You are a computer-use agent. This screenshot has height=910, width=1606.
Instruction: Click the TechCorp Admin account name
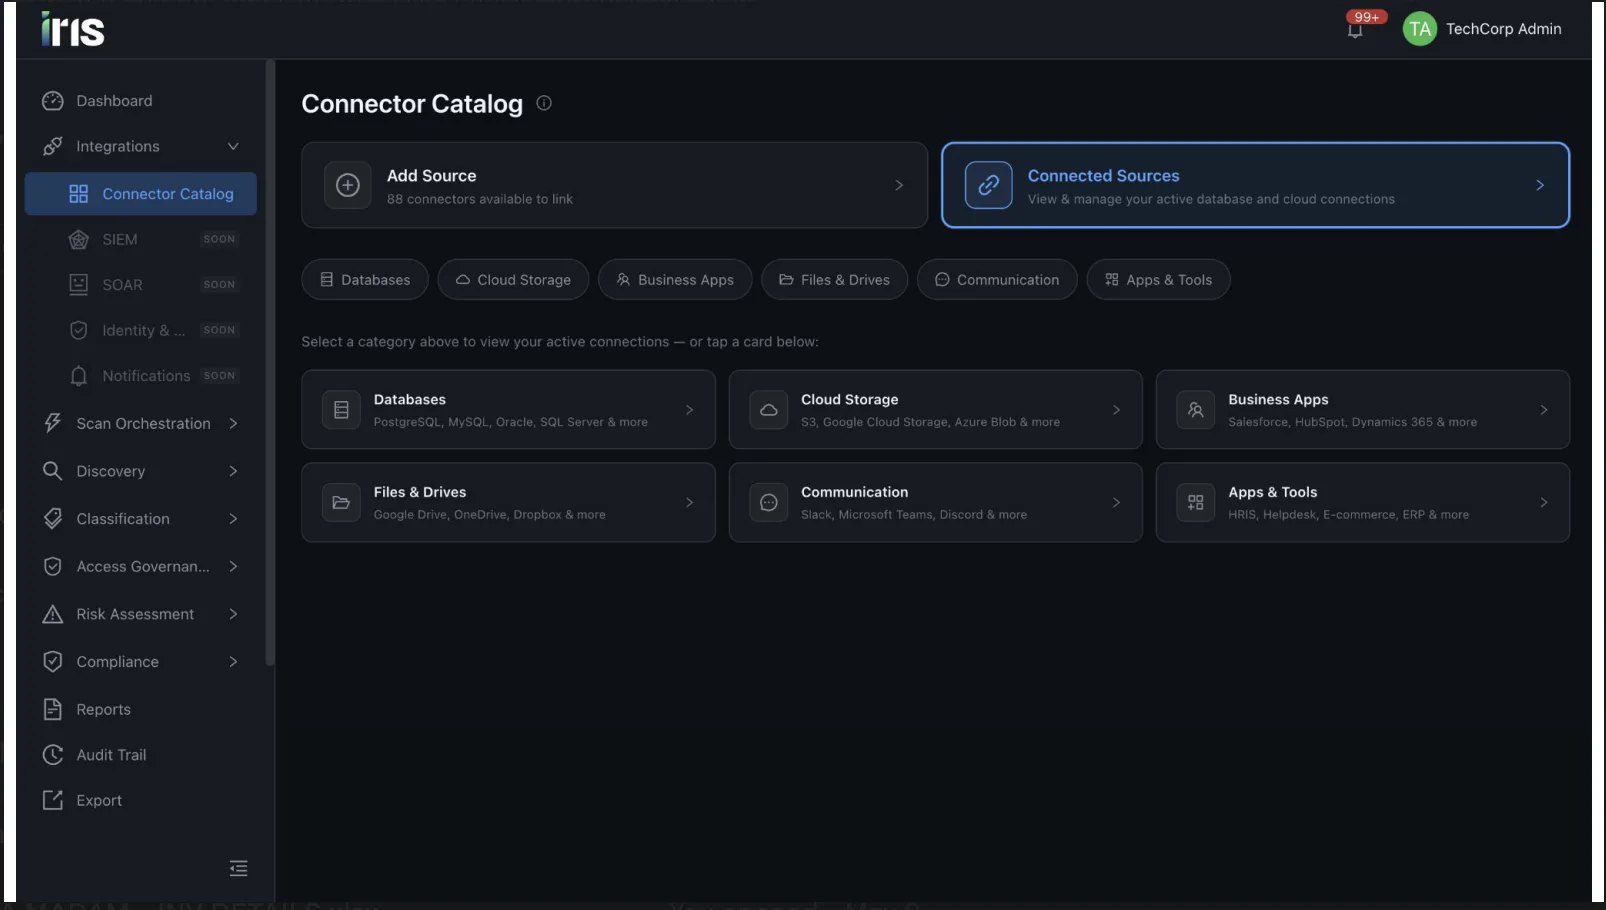coord(1503,29)
